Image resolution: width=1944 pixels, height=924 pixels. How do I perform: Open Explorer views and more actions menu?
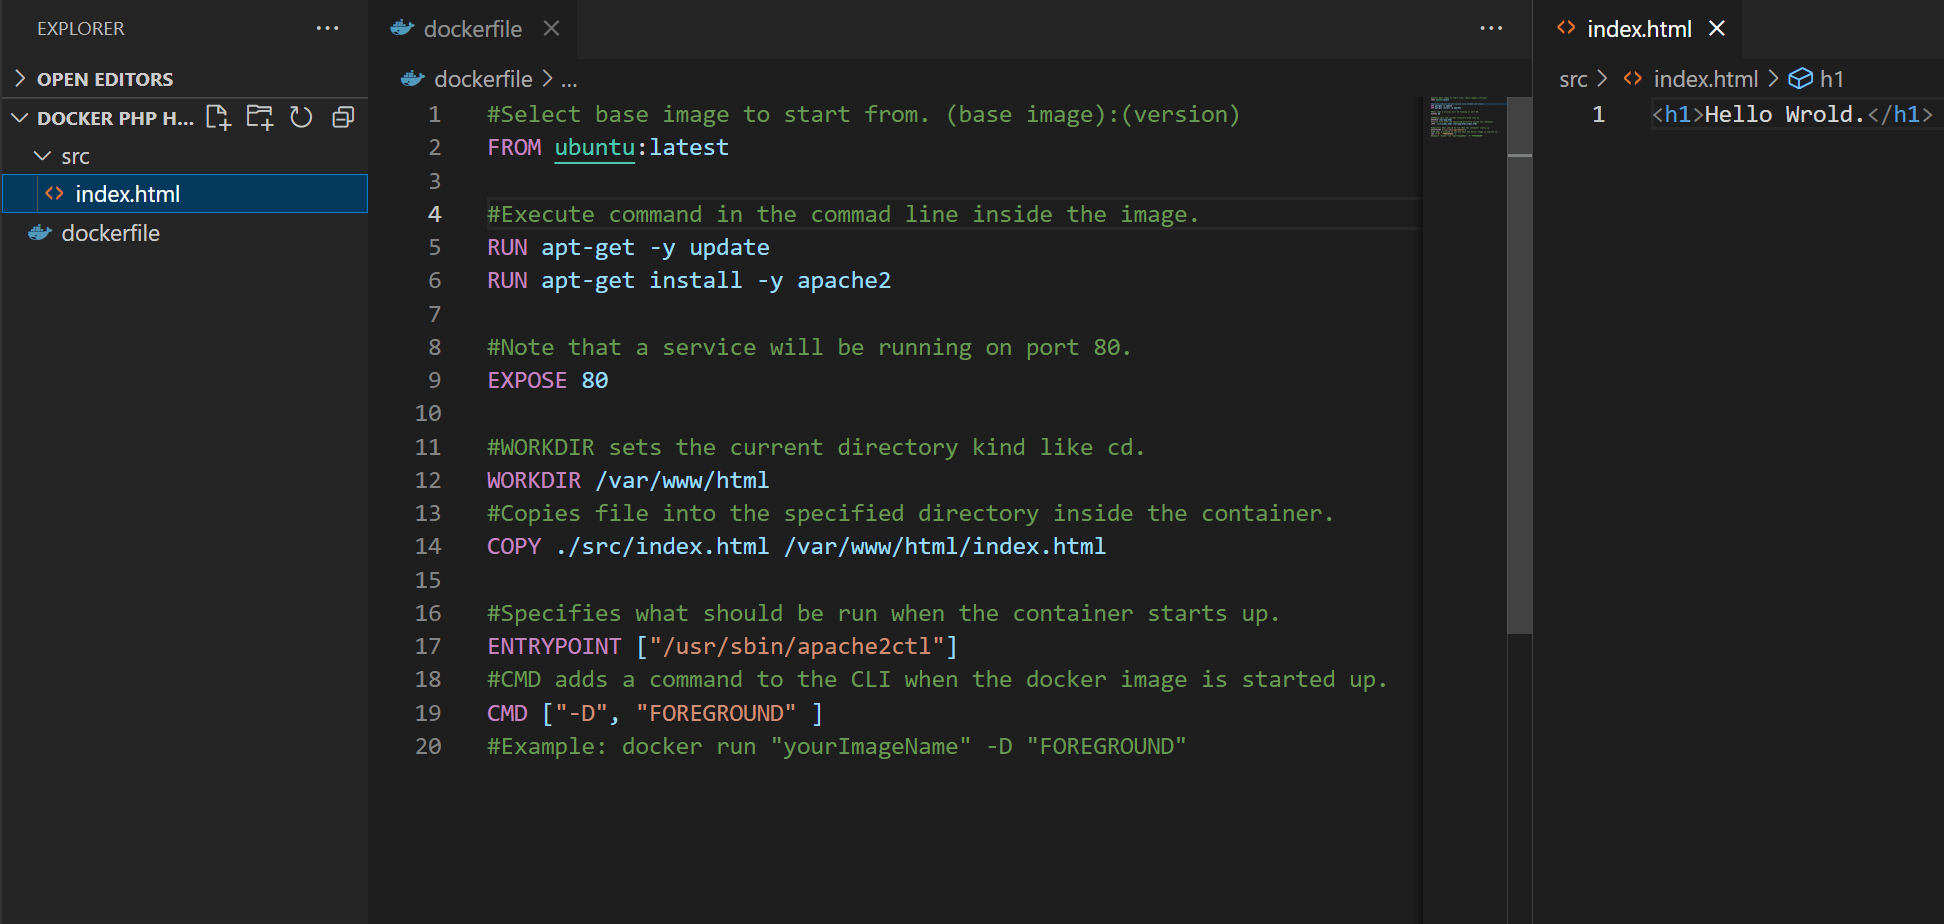[x=327, y=28]
